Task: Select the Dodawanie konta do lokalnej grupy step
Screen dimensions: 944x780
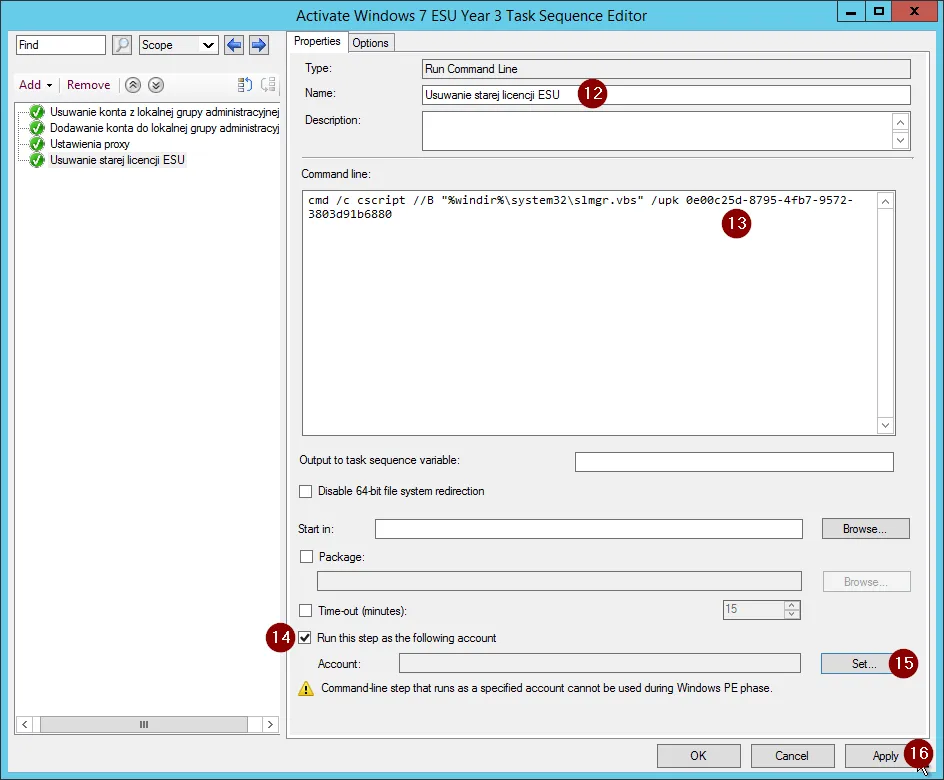Action: pos(164,128)
